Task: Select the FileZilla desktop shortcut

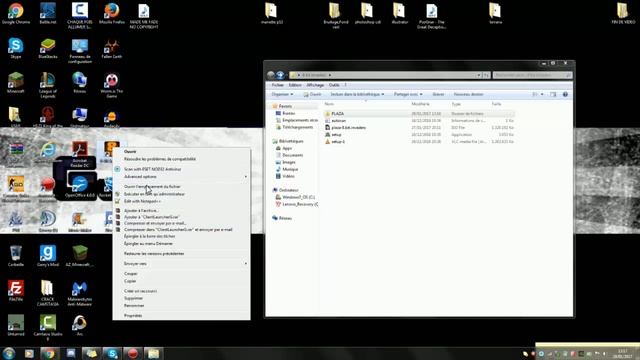Action: tap(16, 291)
